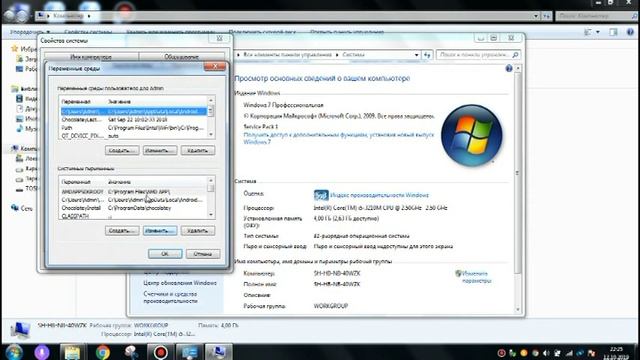640x360 pixels.
Task: Click Edit button under user variables
Action: tap(160, 150)
